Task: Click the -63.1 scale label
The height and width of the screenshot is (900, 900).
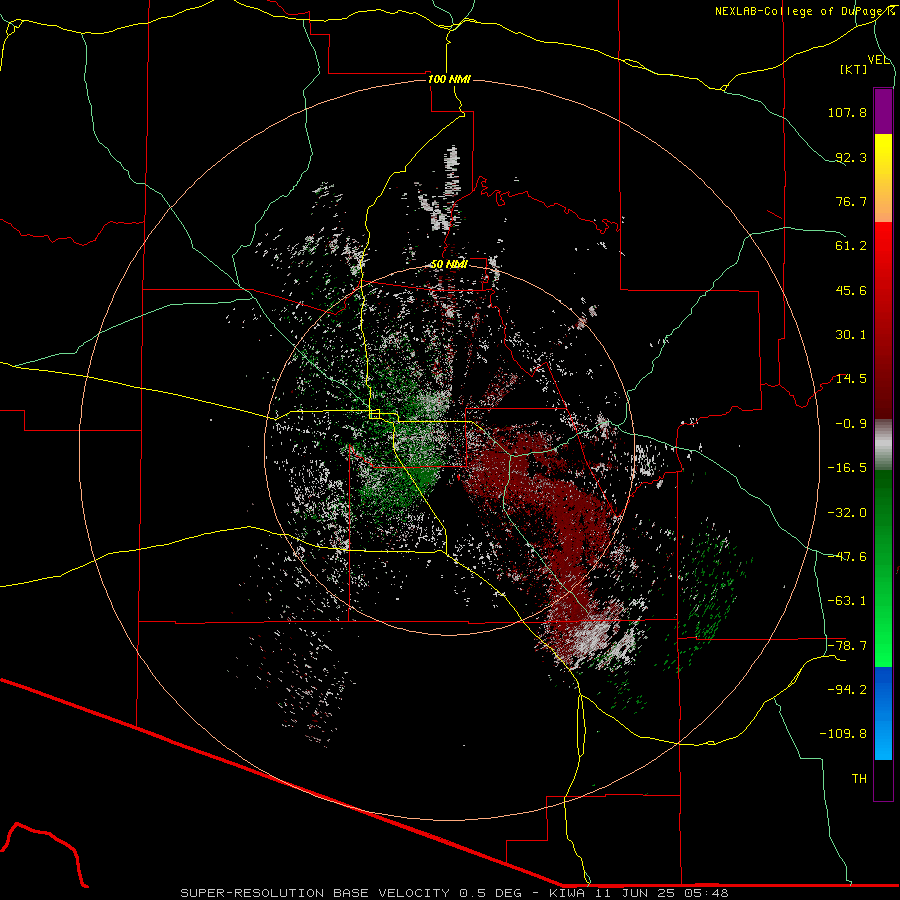Action: pos(847,601)
